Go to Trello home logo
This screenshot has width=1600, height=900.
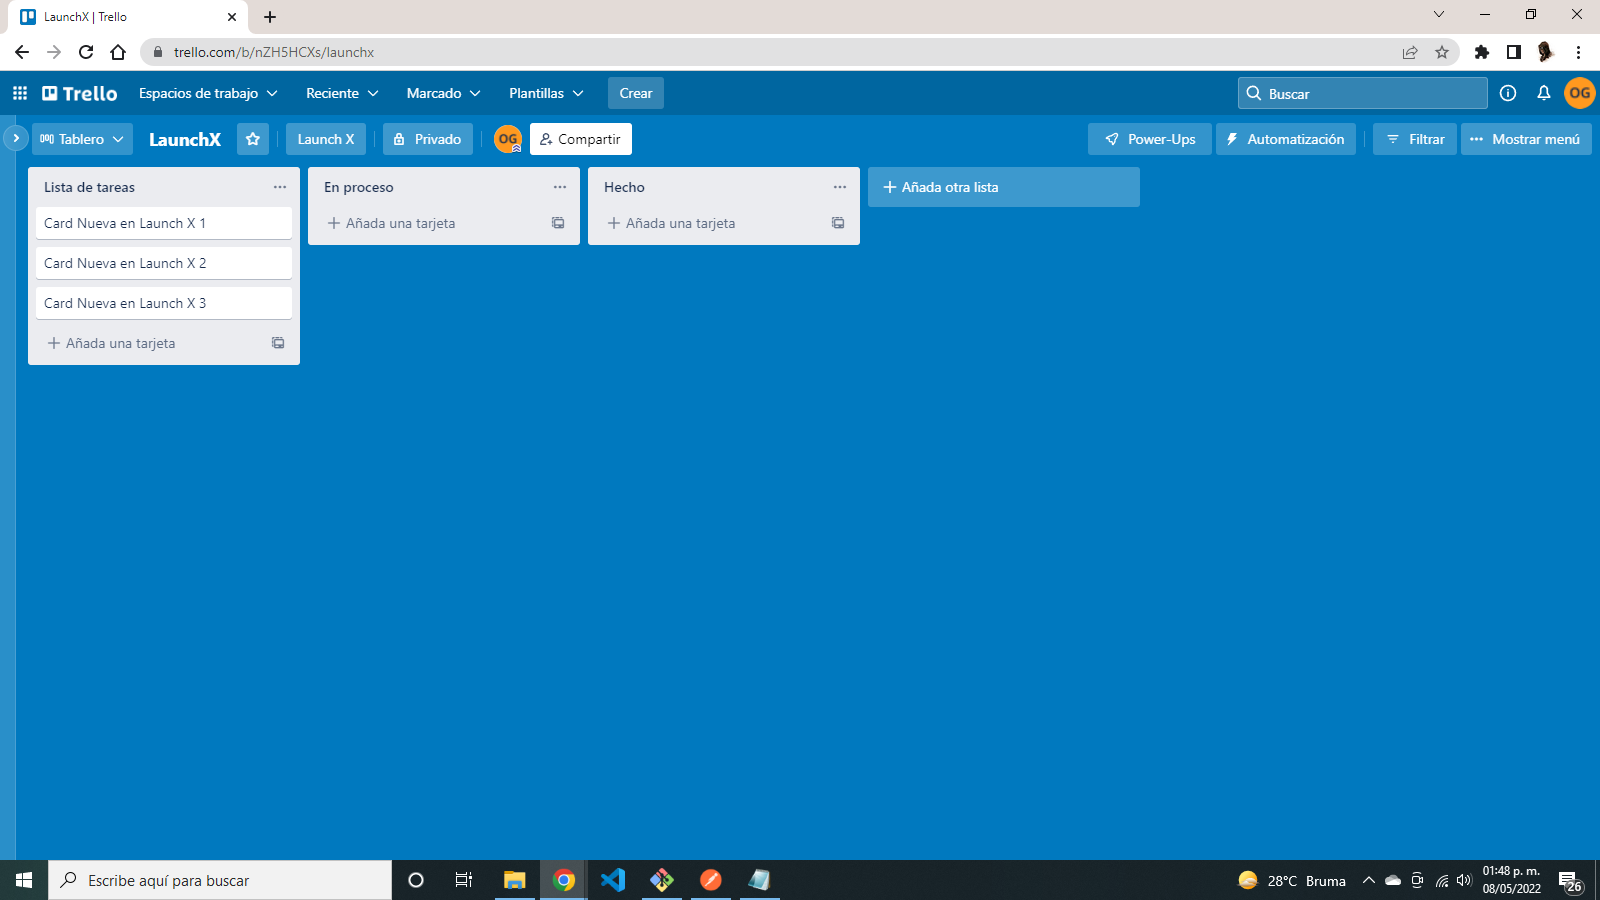(80, 93)
